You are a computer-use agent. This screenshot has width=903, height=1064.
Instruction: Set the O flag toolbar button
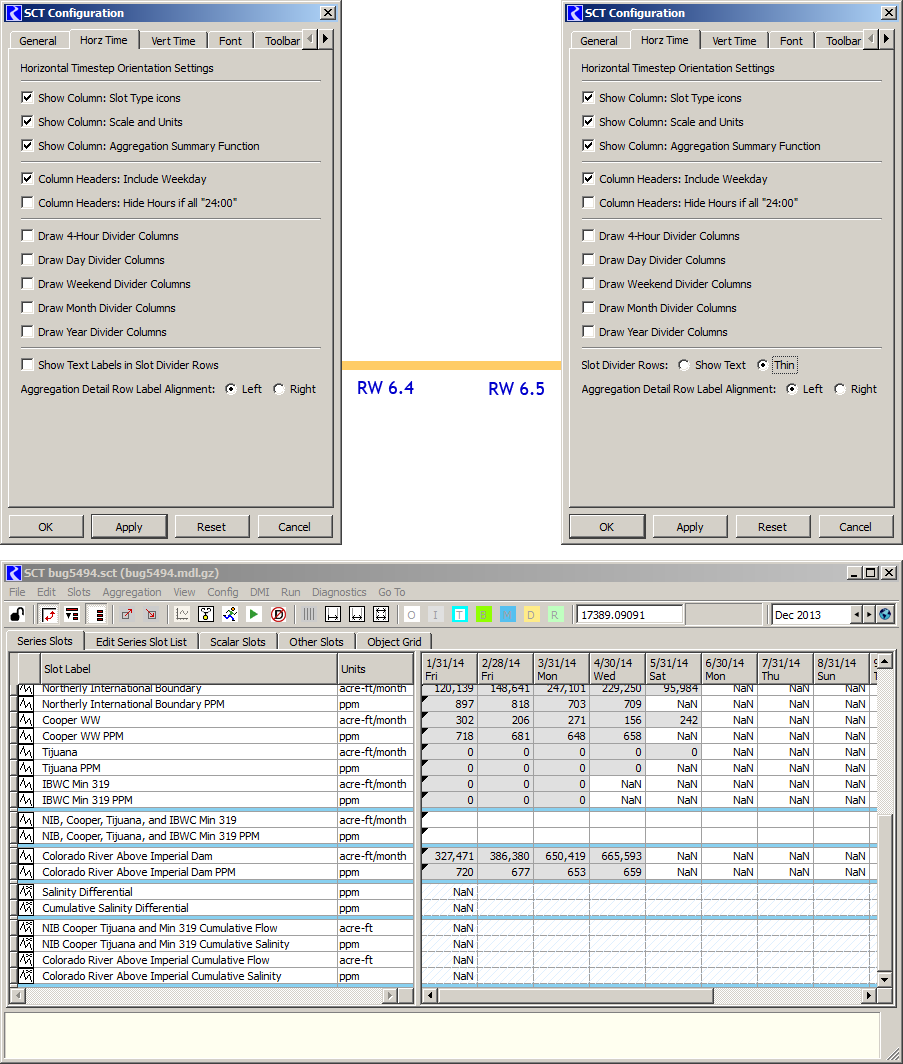click(x=411, y=615)
